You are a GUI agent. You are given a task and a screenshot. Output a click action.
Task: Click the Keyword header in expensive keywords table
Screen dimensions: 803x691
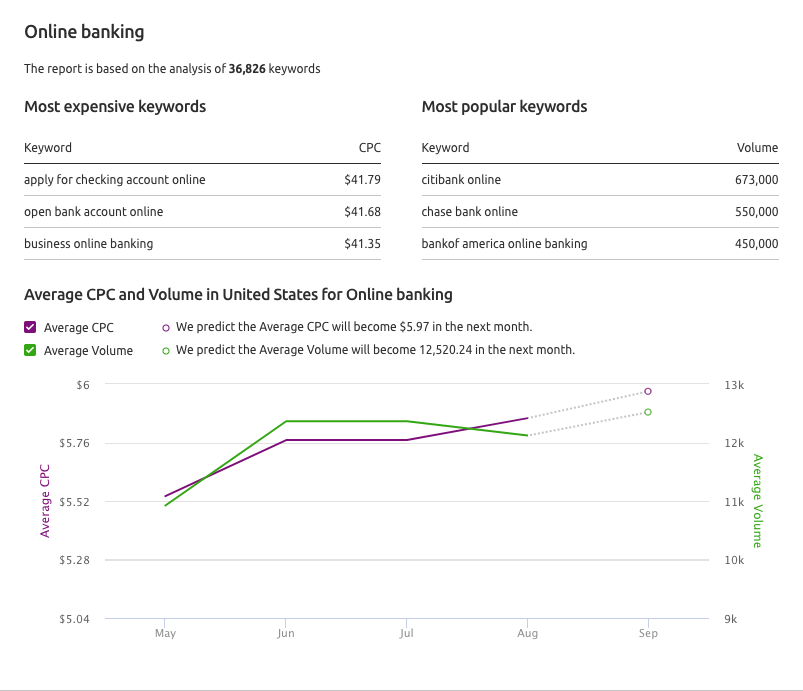[48, 148]
